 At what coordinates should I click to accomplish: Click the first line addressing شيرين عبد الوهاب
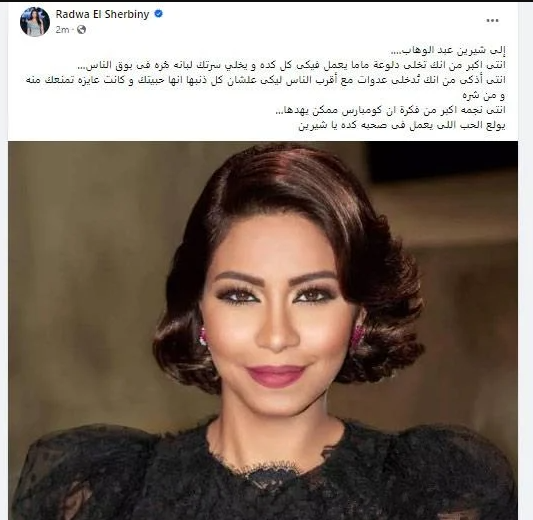[449, 51]
